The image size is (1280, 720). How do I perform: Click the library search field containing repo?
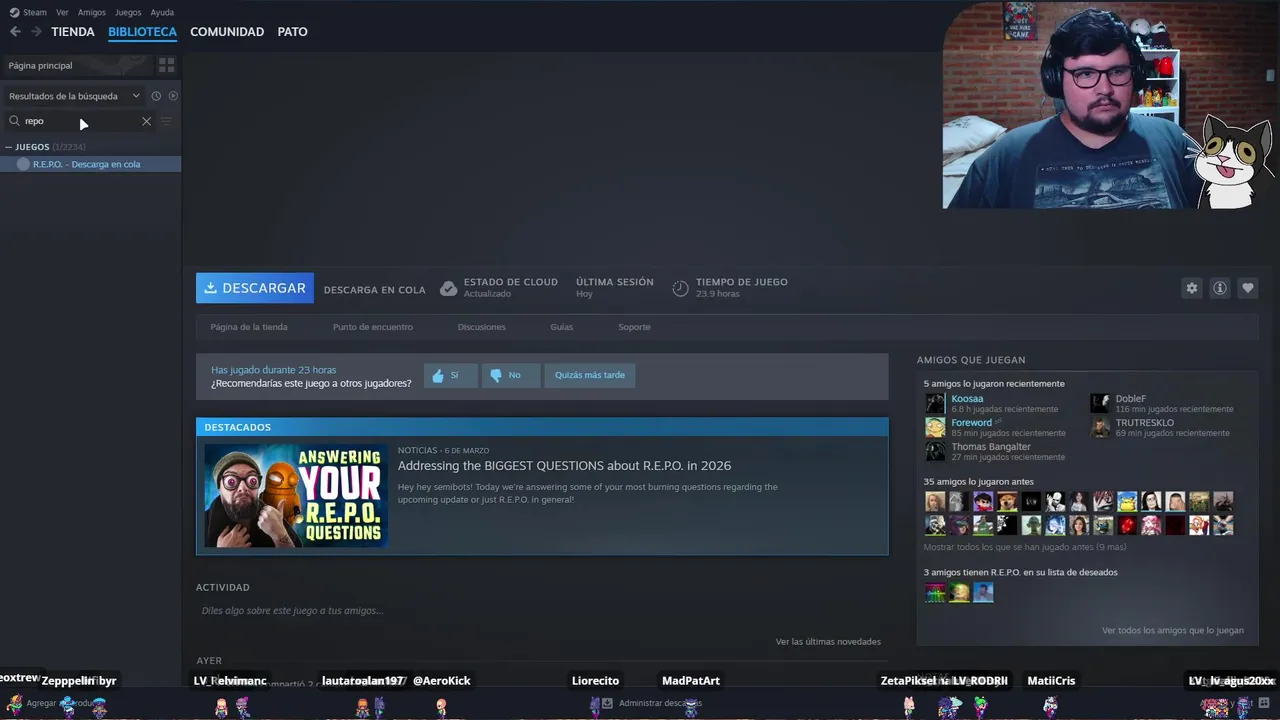[x=80, y=121]
